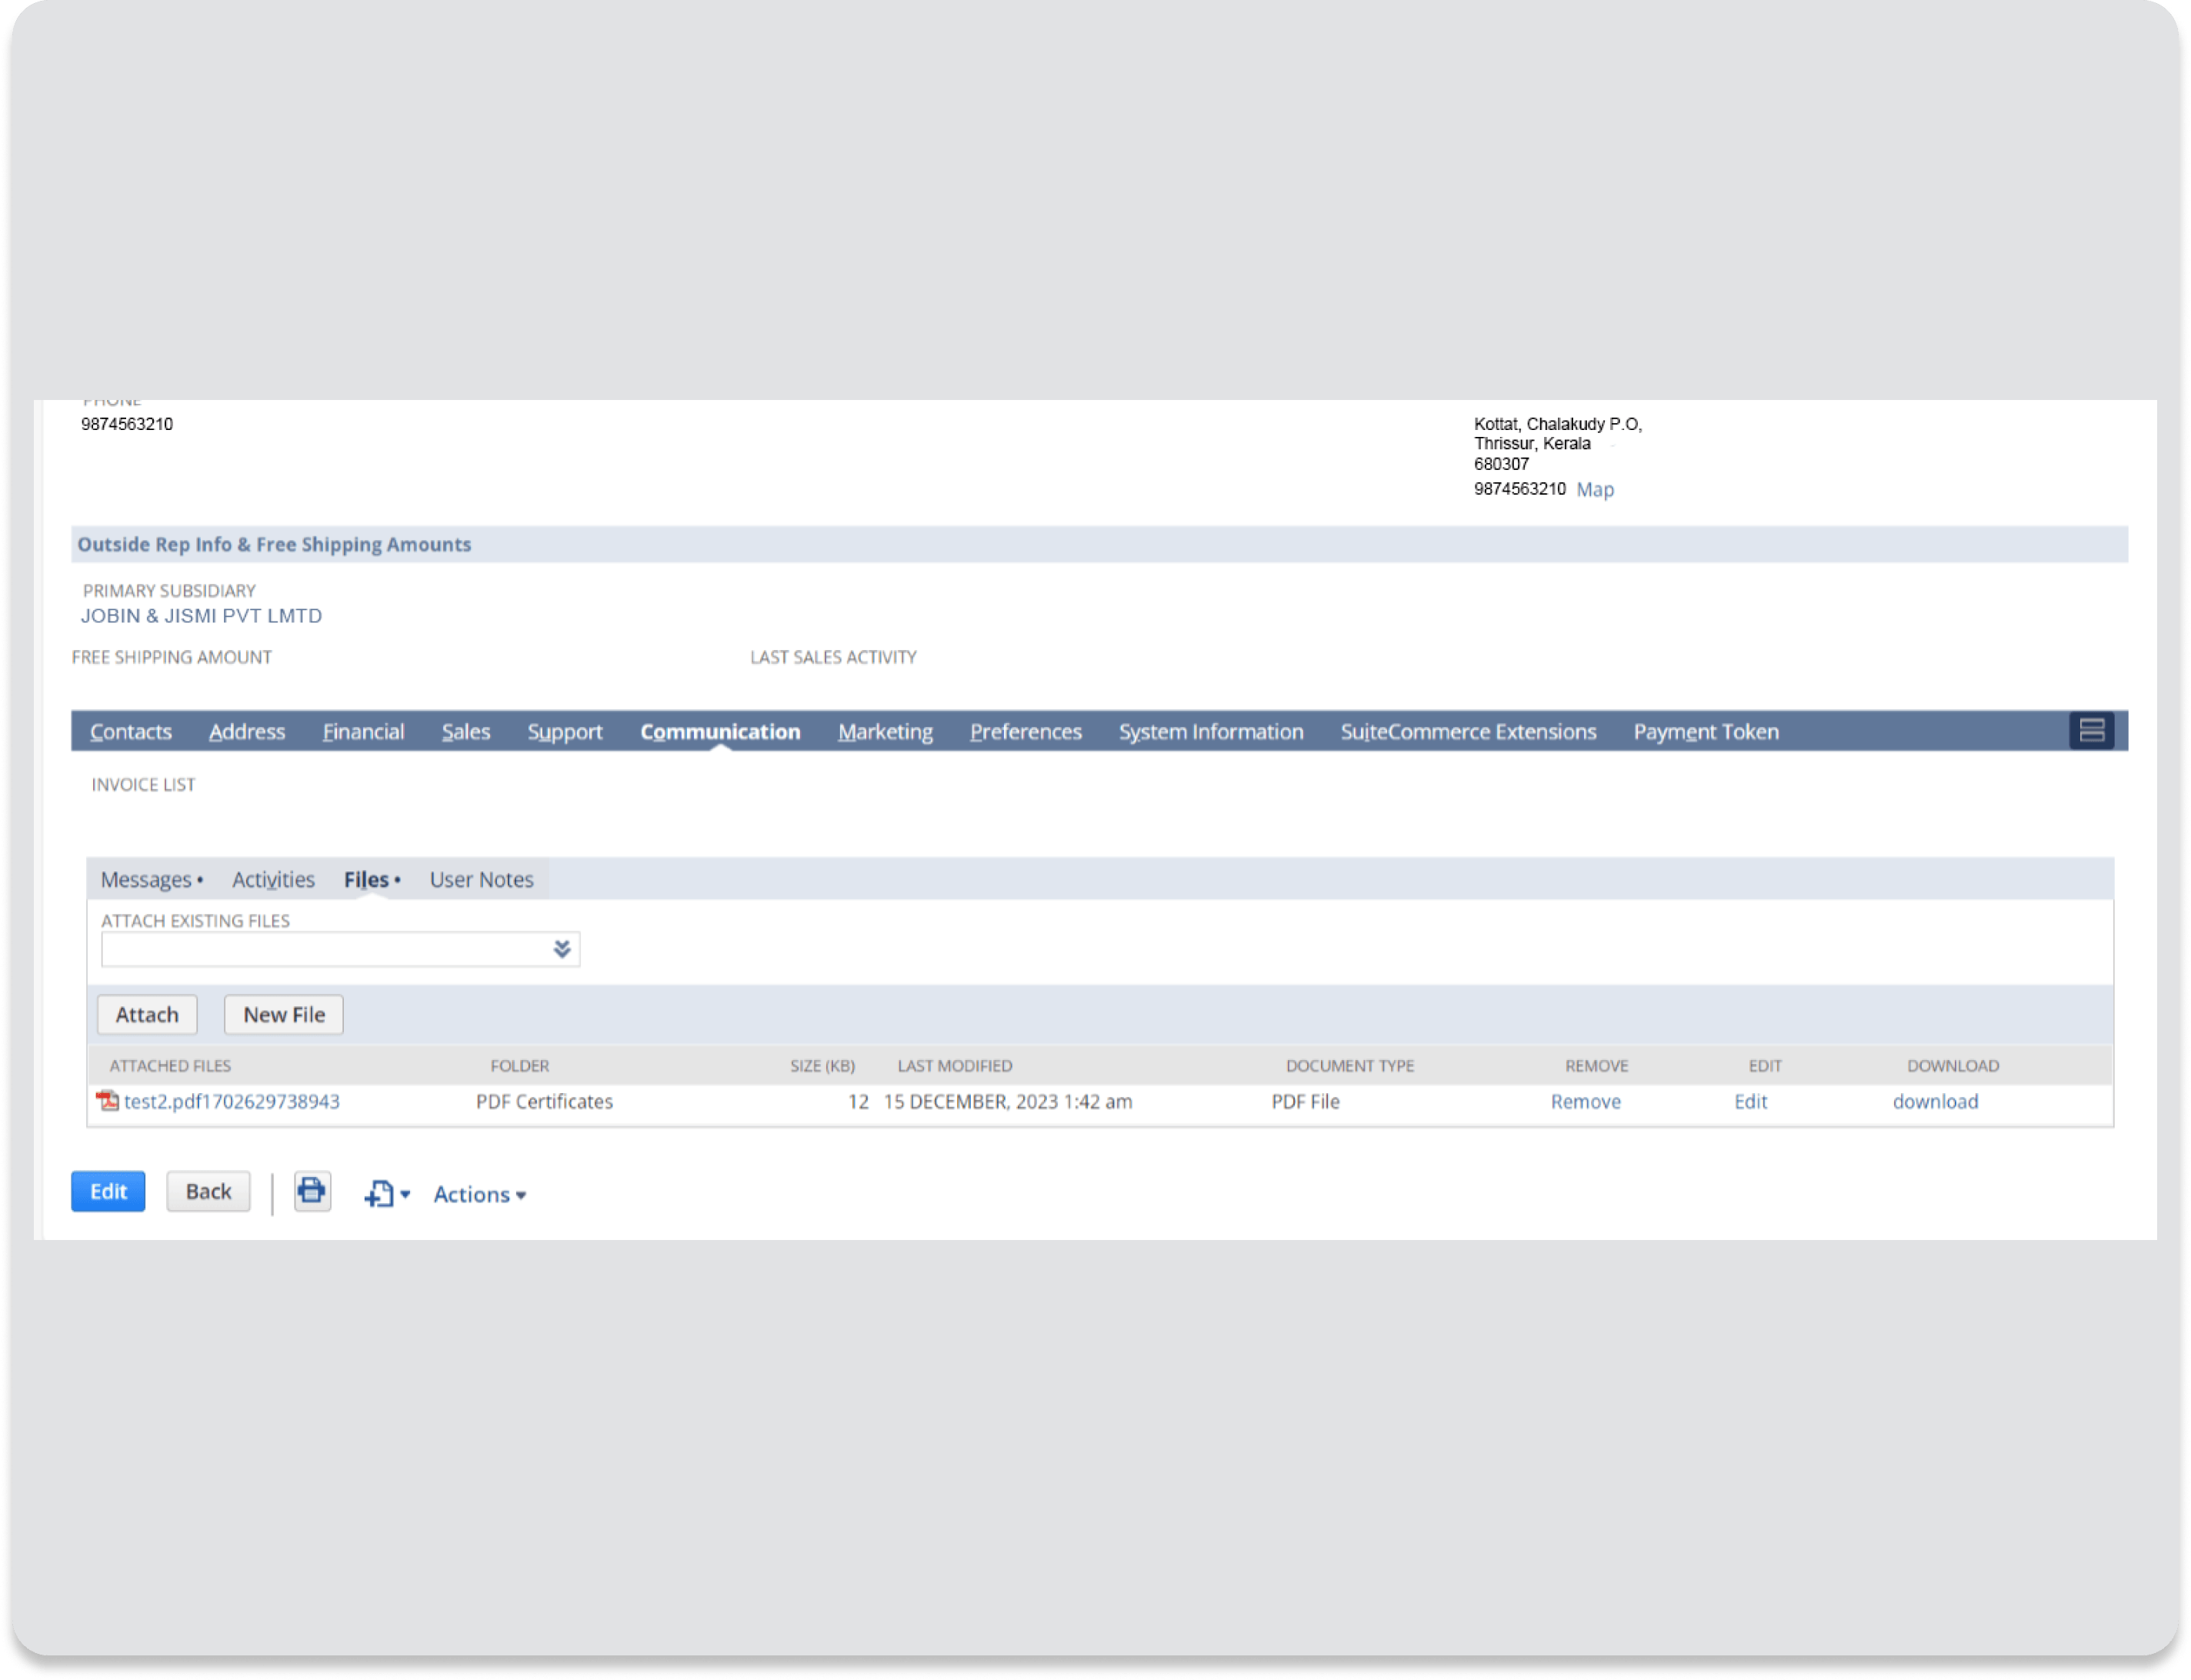Toggle the subtab list view icon
This screenshot has width=2191, height=1680.
tap(2092, 730)
